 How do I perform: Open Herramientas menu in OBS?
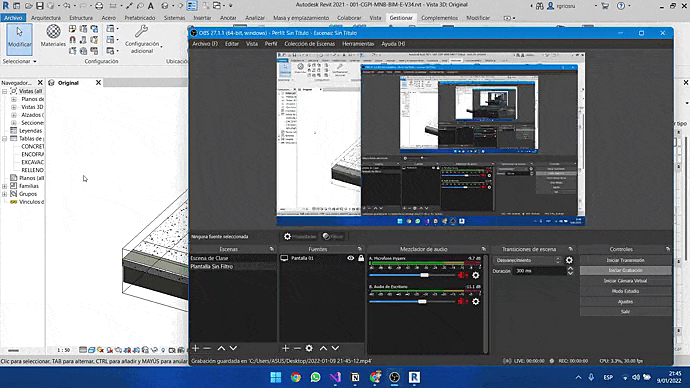[x=358, y=44]
